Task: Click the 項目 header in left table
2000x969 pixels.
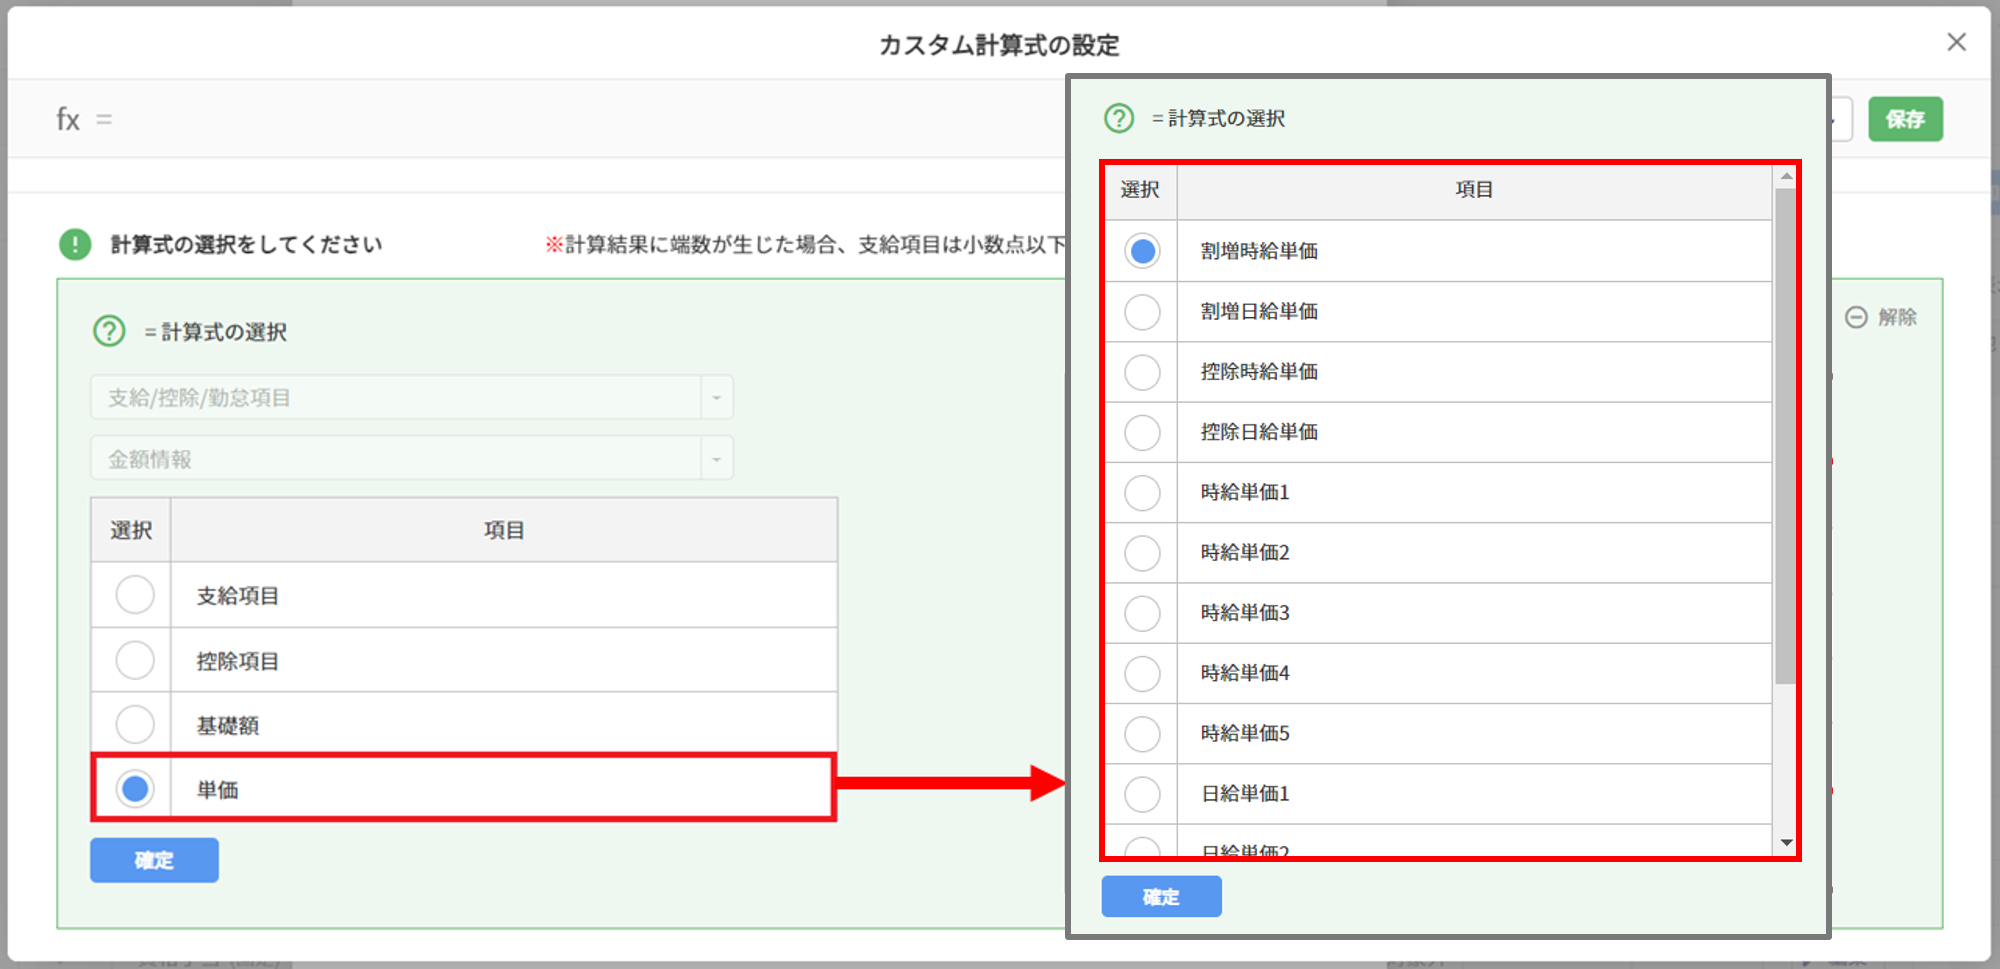Action: tap(504, 530)
